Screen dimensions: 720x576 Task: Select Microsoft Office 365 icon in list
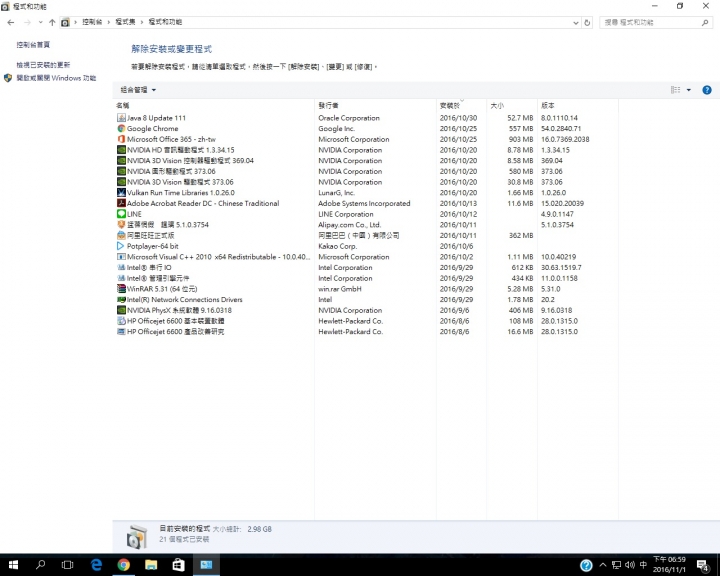coord(121,139)
